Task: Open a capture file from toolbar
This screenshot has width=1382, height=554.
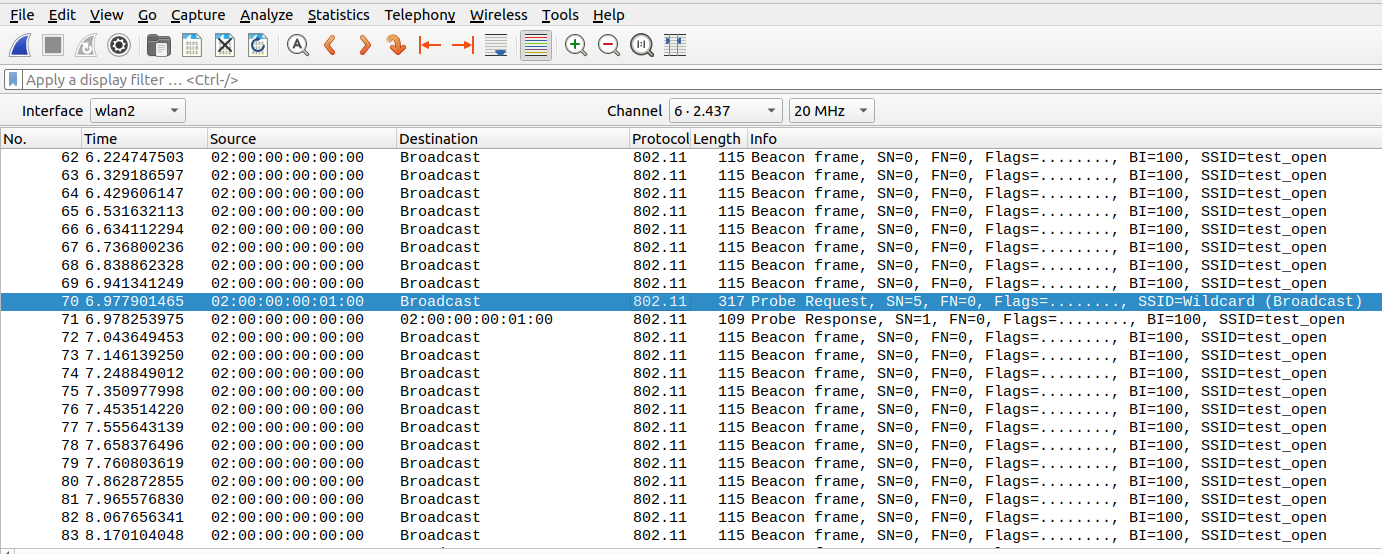Action: pyautogui.click(x=158, y=45)
